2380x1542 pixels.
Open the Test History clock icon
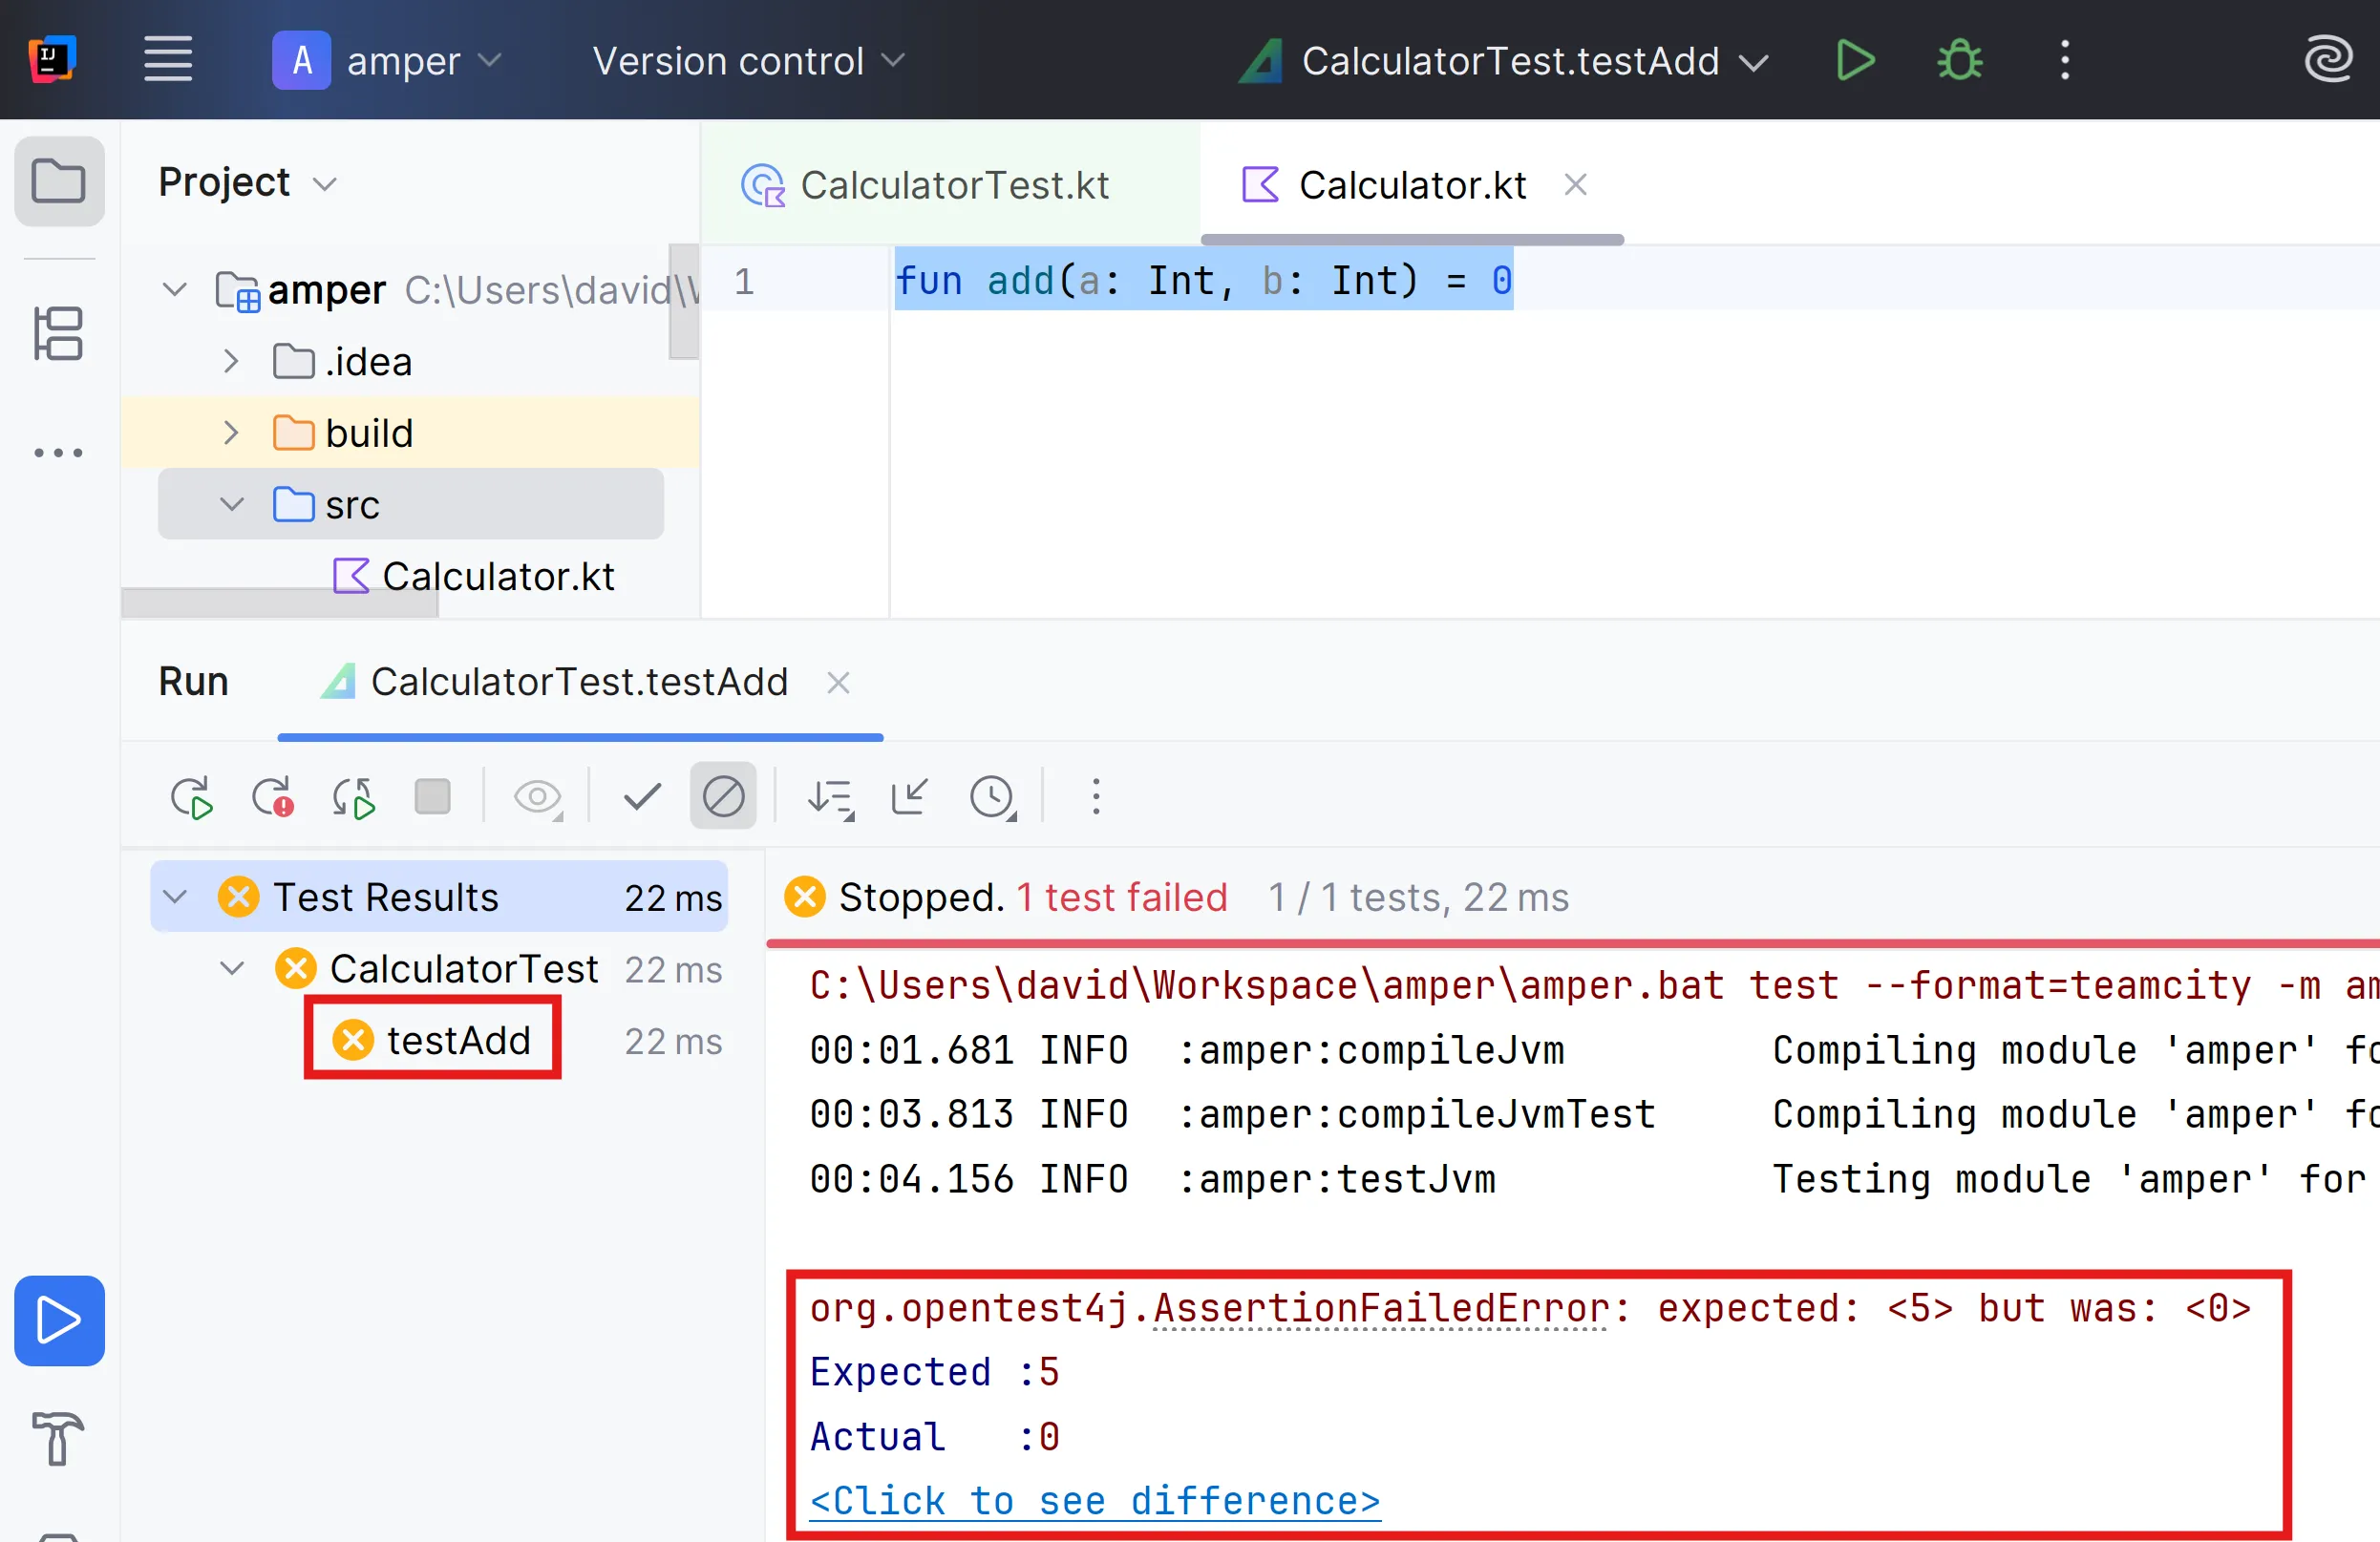pyautogui.click(x=992, y=797)
